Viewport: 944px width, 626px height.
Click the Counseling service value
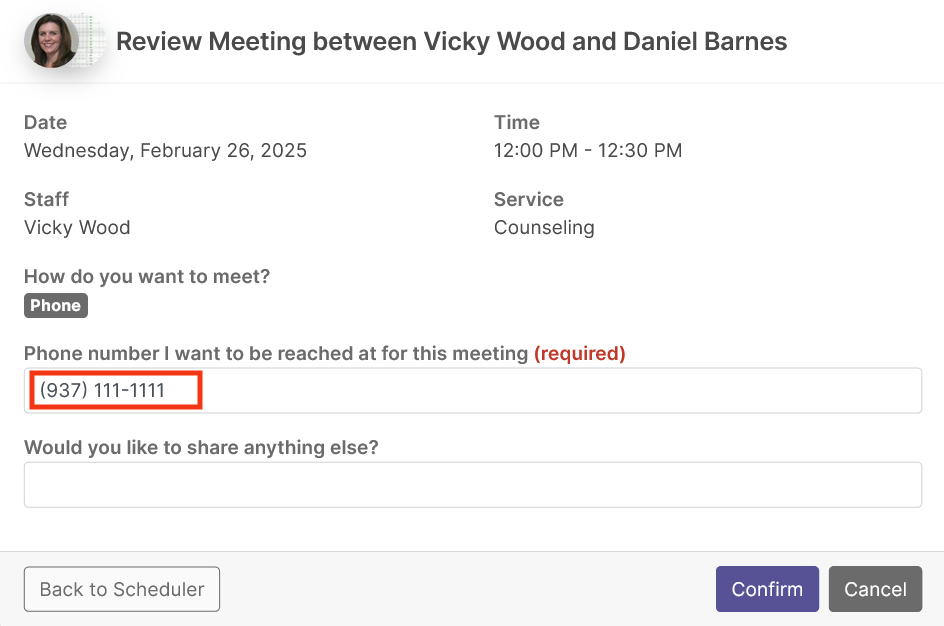(x=544, y=228)
